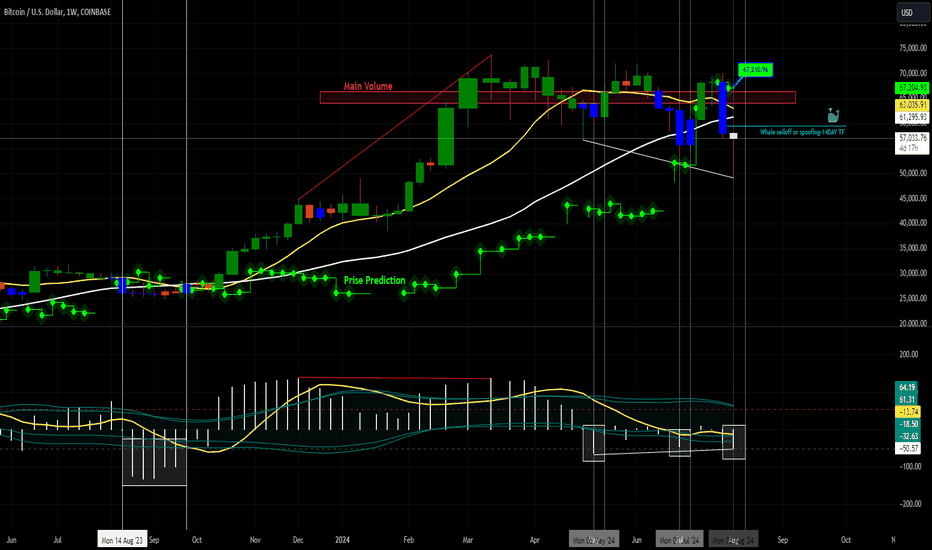The height and width of the screenshot is (550, 932).
Task: Click the 64.19 indicator value label
Action: coord(908,386)
